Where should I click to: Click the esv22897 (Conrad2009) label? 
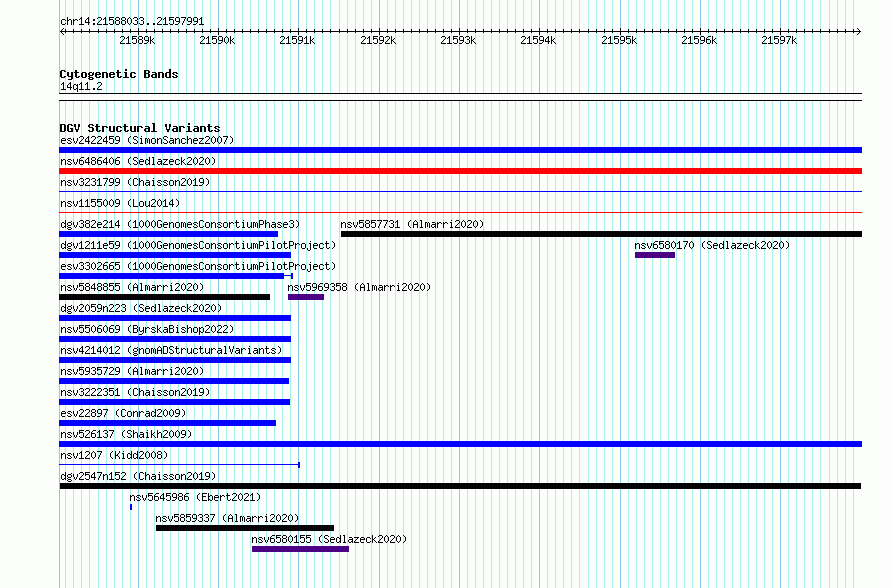pos(123,413)
